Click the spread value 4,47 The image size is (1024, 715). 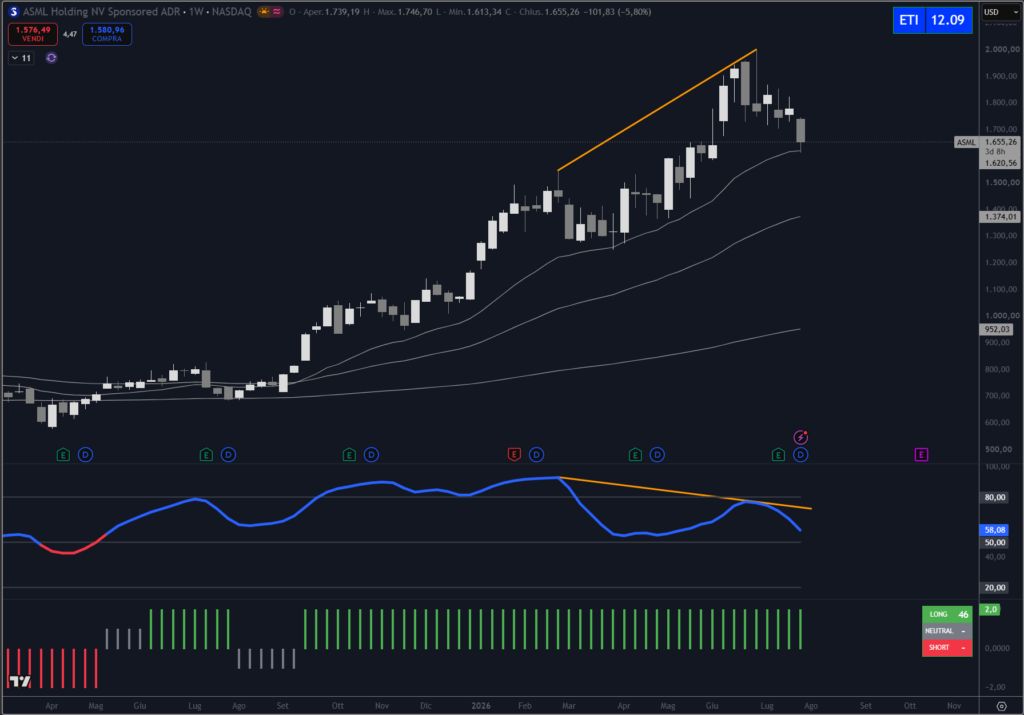[x=70, y=34]
